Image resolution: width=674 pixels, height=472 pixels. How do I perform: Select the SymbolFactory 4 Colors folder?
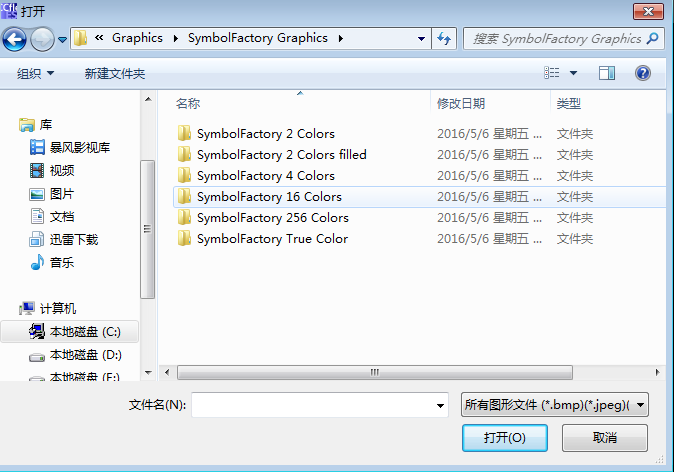click(266, 176)
